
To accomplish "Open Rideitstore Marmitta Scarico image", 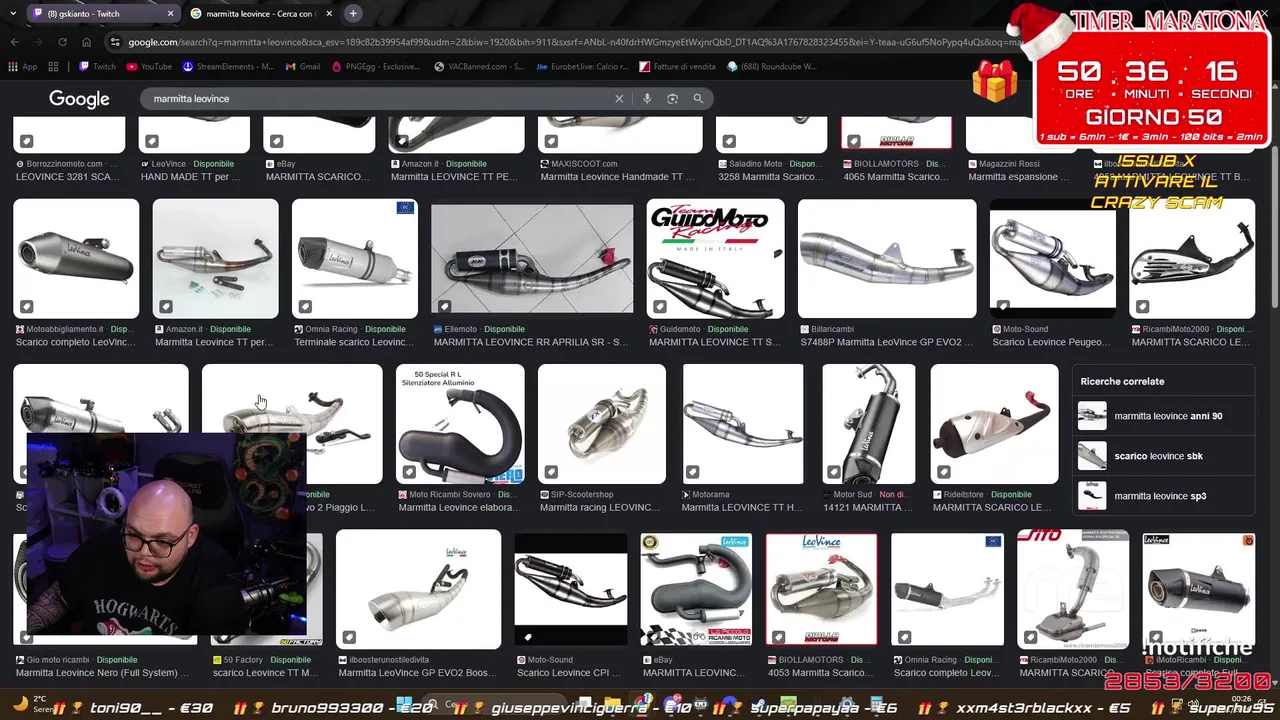I will (994, 424).
